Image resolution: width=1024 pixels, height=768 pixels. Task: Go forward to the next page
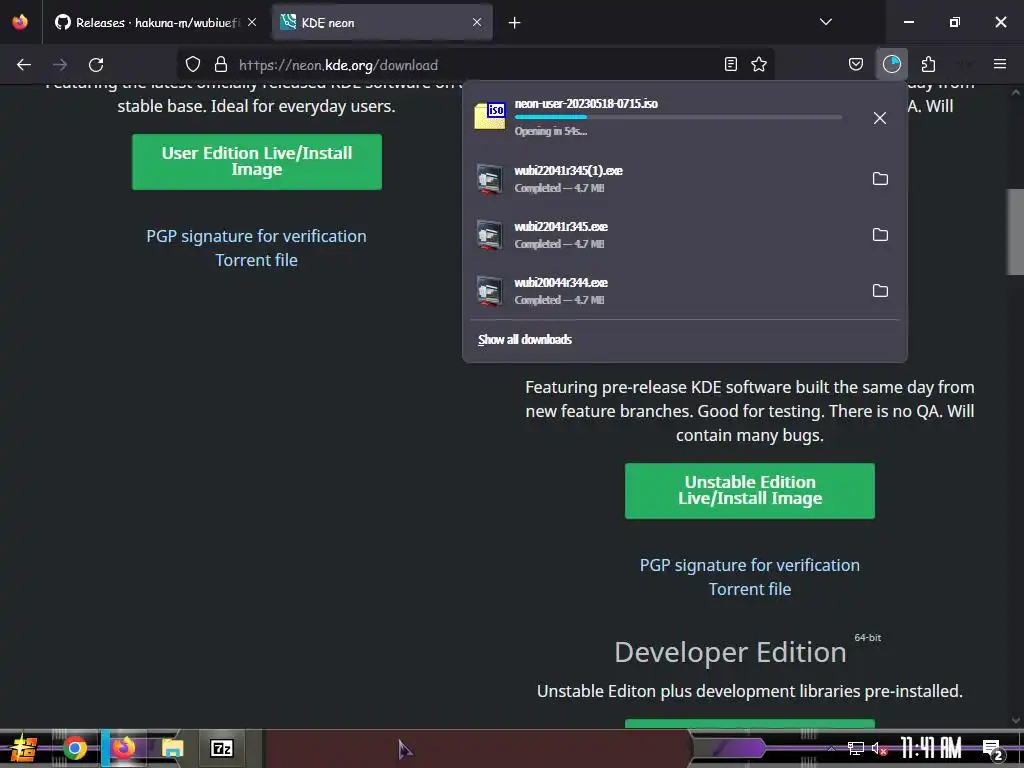pyautogui.click(x=60, y=65)
